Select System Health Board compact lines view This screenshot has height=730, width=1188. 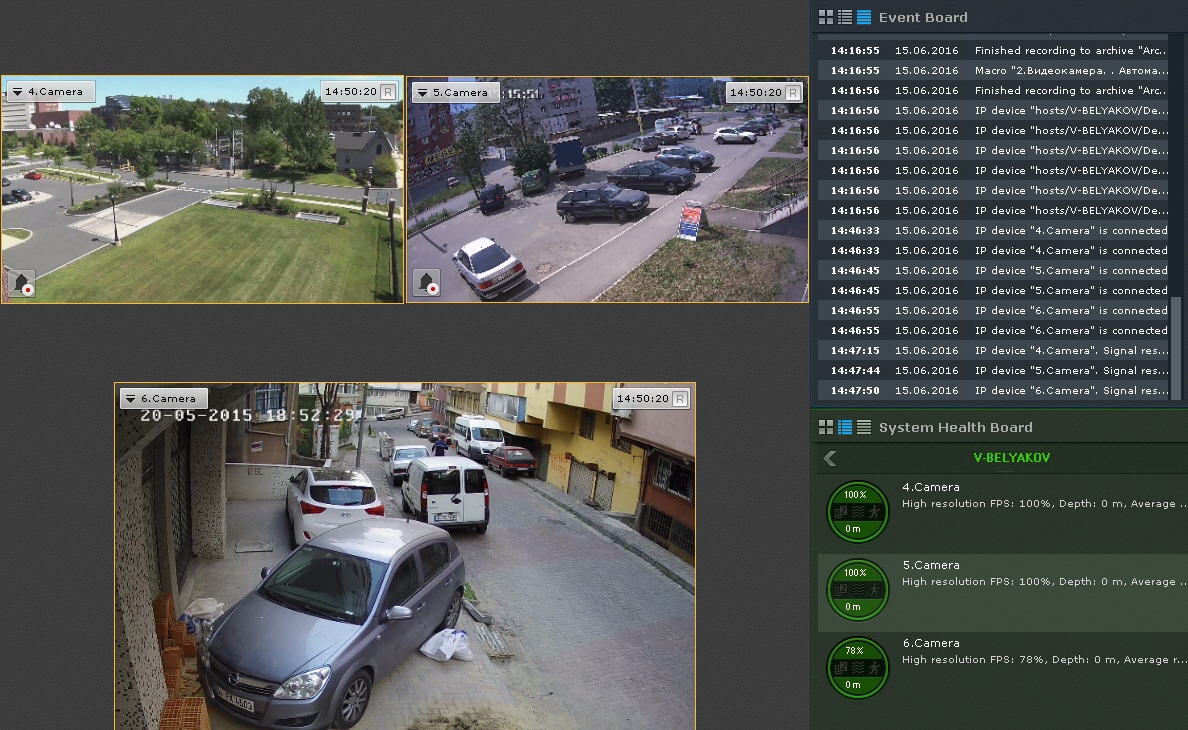pyautogui.click(x=864, y=427)
